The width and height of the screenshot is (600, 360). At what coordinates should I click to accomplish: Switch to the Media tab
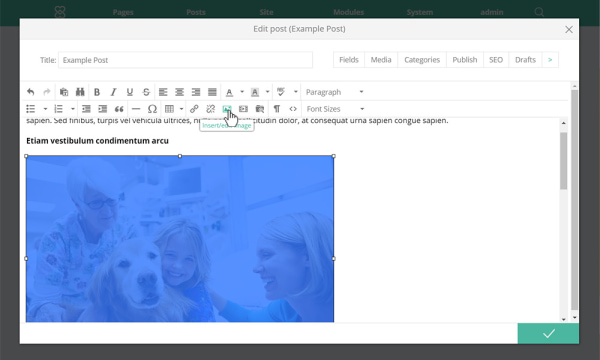click(381, 60)
